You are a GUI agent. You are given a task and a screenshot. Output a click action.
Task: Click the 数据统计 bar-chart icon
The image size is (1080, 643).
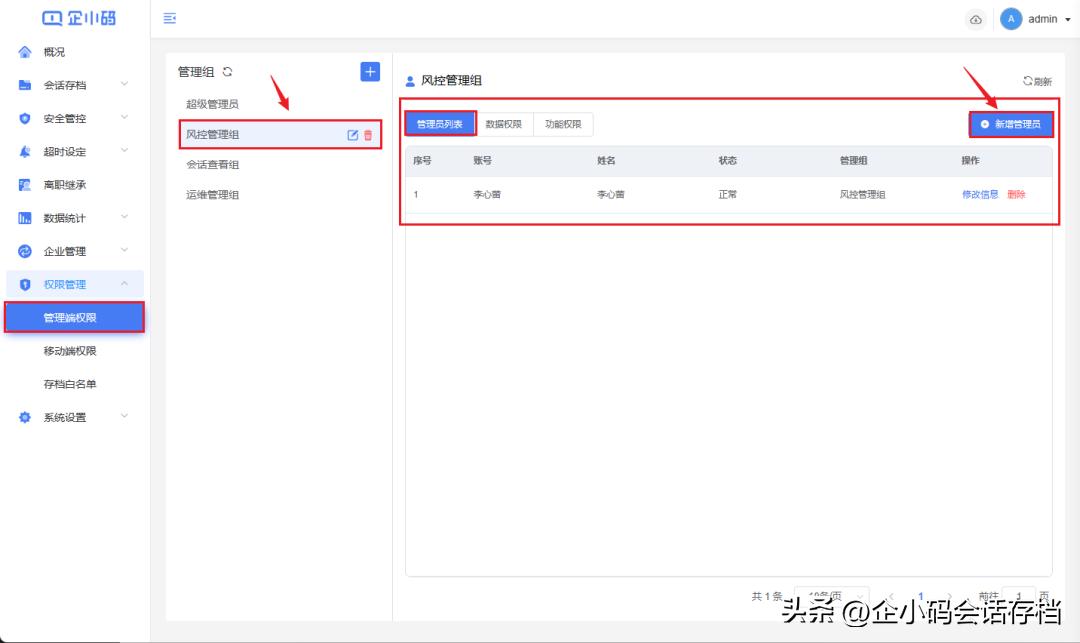[x=24, y=217]
